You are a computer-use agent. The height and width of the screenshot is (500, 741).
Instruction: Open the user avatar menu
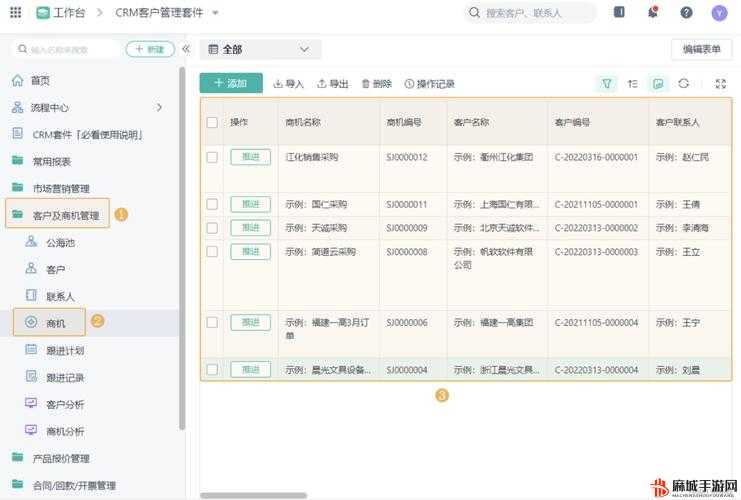[719, 13]
